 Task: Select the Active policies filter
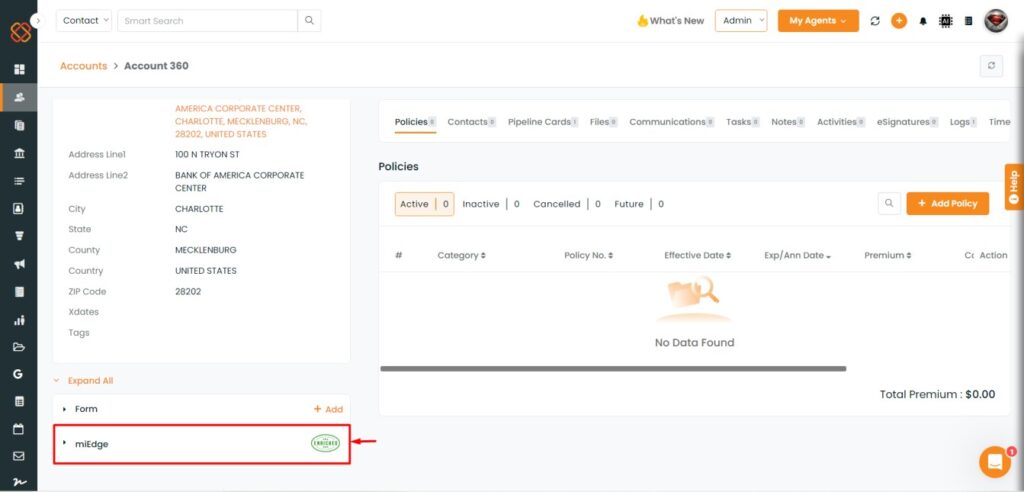(x=424, y=204)
